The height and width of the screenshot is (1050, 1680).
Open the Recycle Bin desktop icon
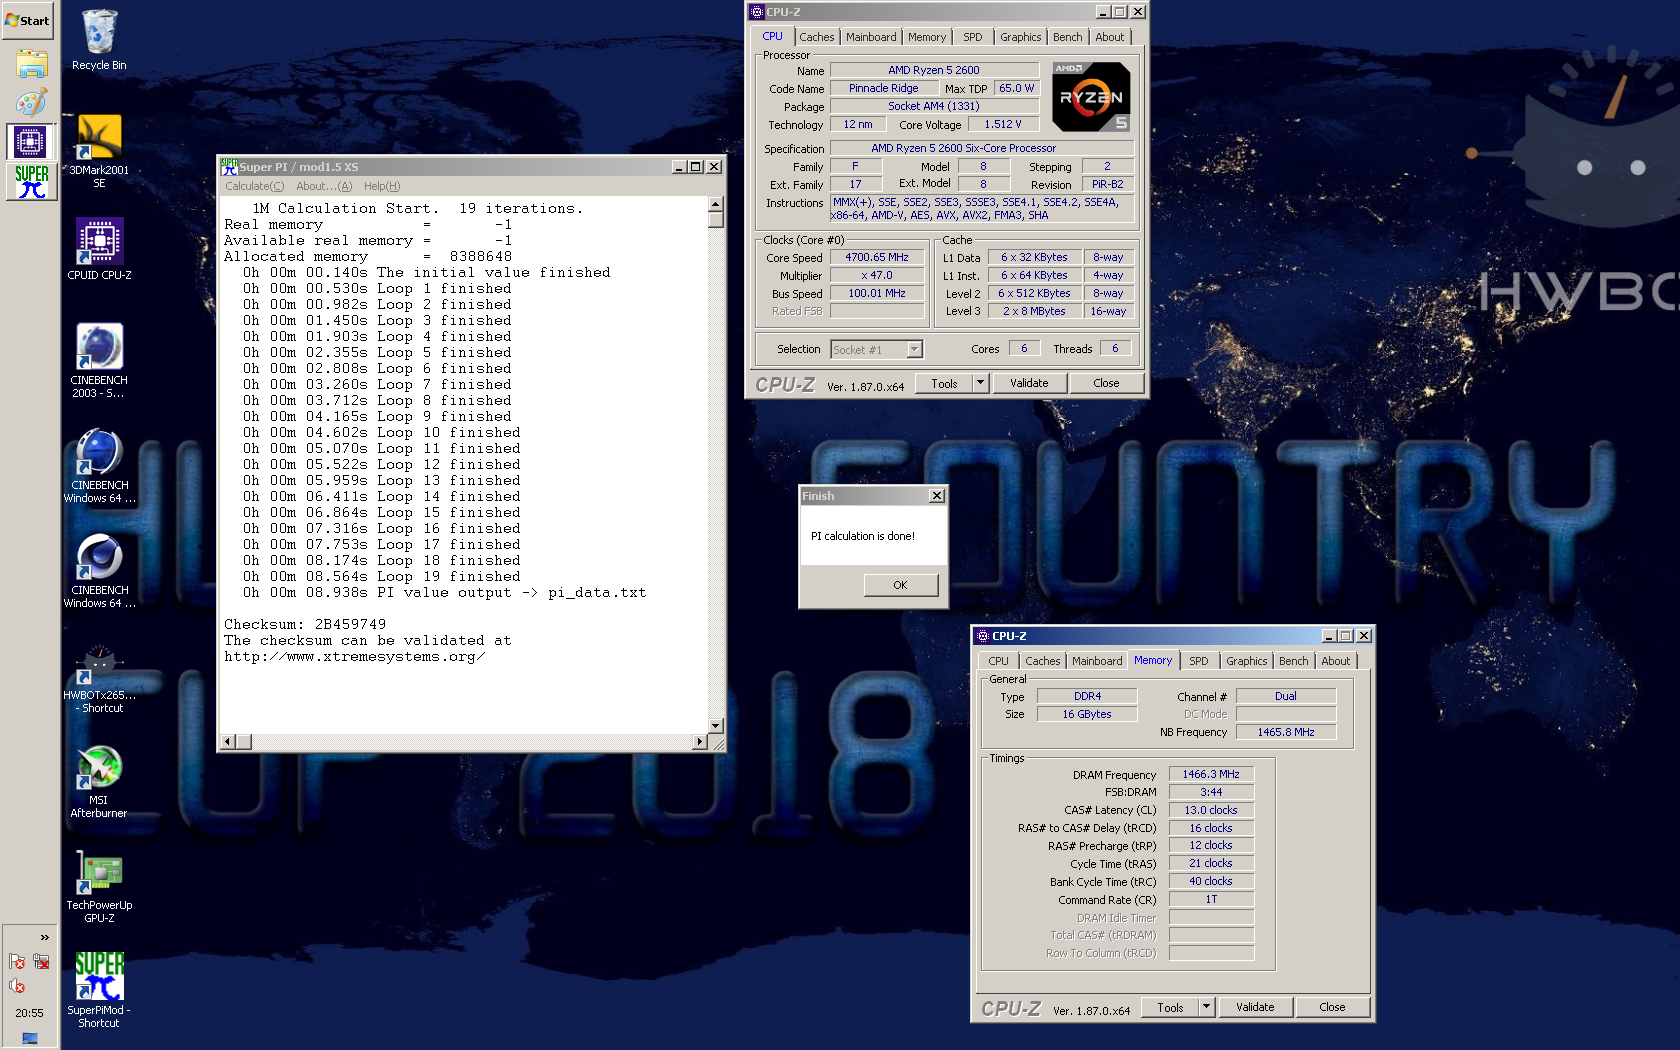point(99,40)
